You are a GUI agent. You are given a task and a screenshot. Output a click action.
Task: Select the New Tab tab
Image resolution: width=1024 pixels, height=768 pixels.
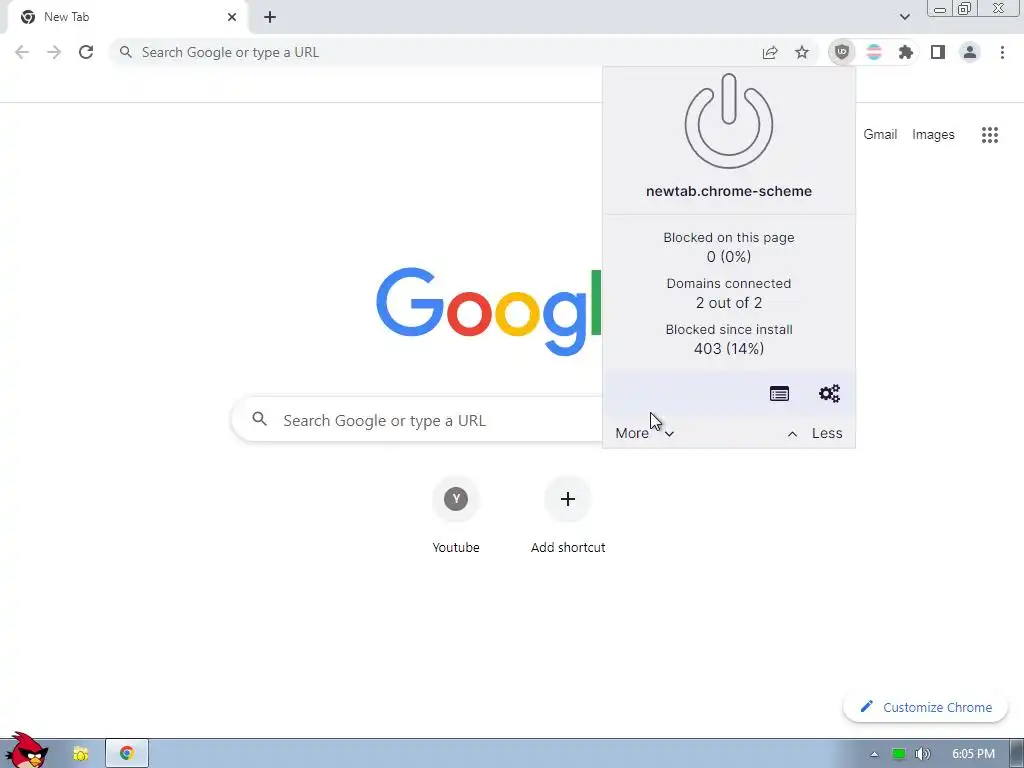click(124, 17)
